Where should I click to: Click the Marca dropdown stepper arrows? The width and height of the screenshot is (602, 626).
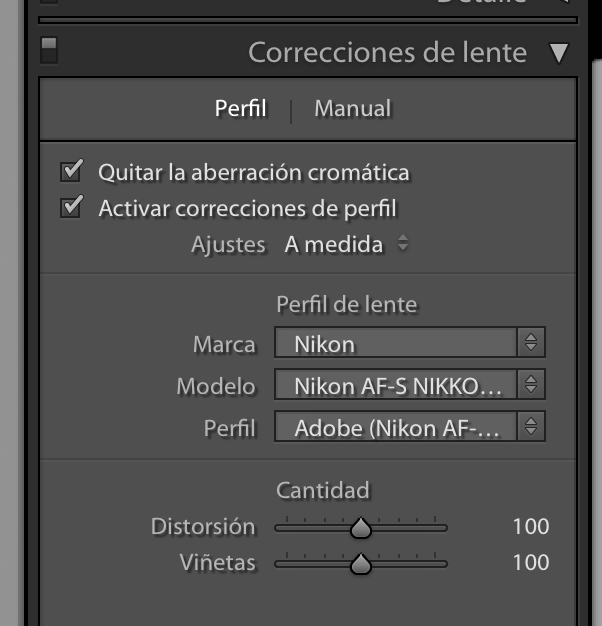pyautogui.click(x=531, y=343)
